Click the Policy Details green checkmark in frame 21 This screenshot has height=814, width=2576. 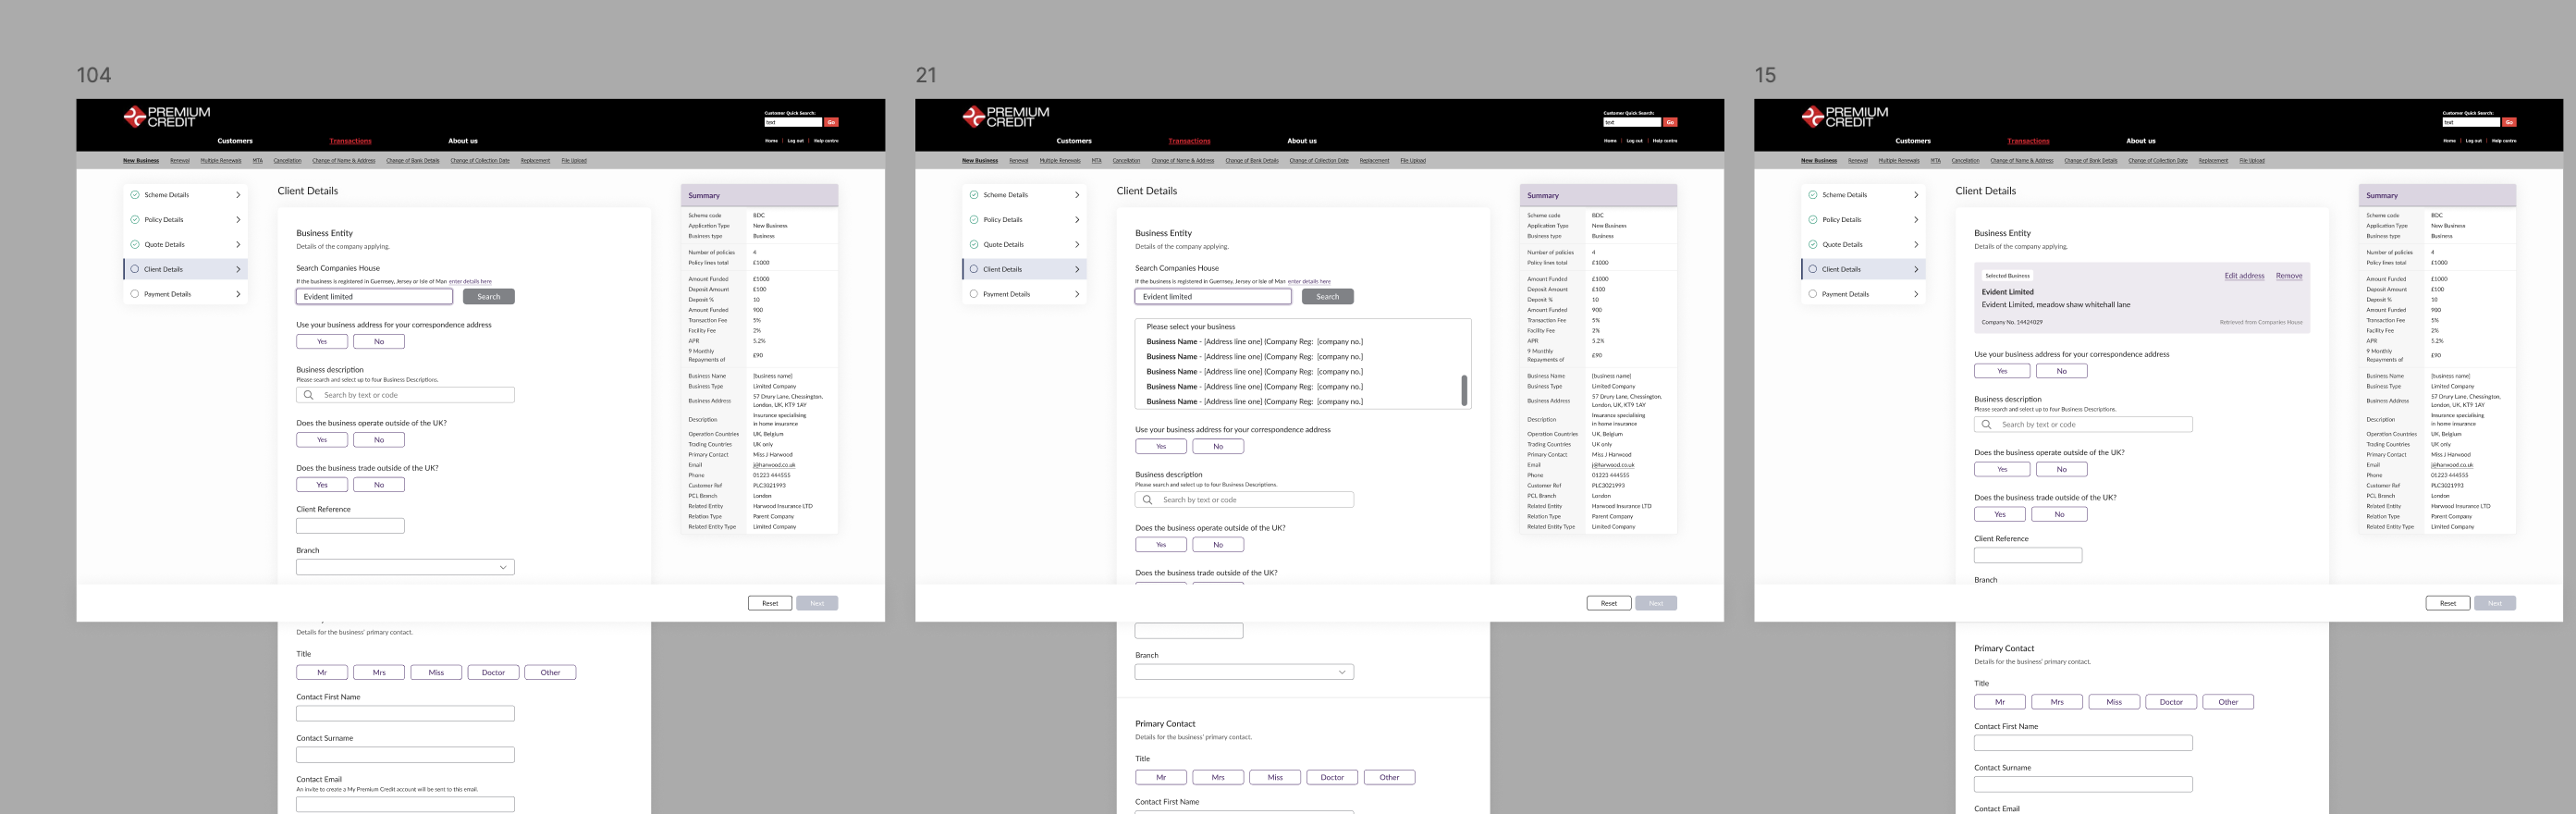point(974,220)
